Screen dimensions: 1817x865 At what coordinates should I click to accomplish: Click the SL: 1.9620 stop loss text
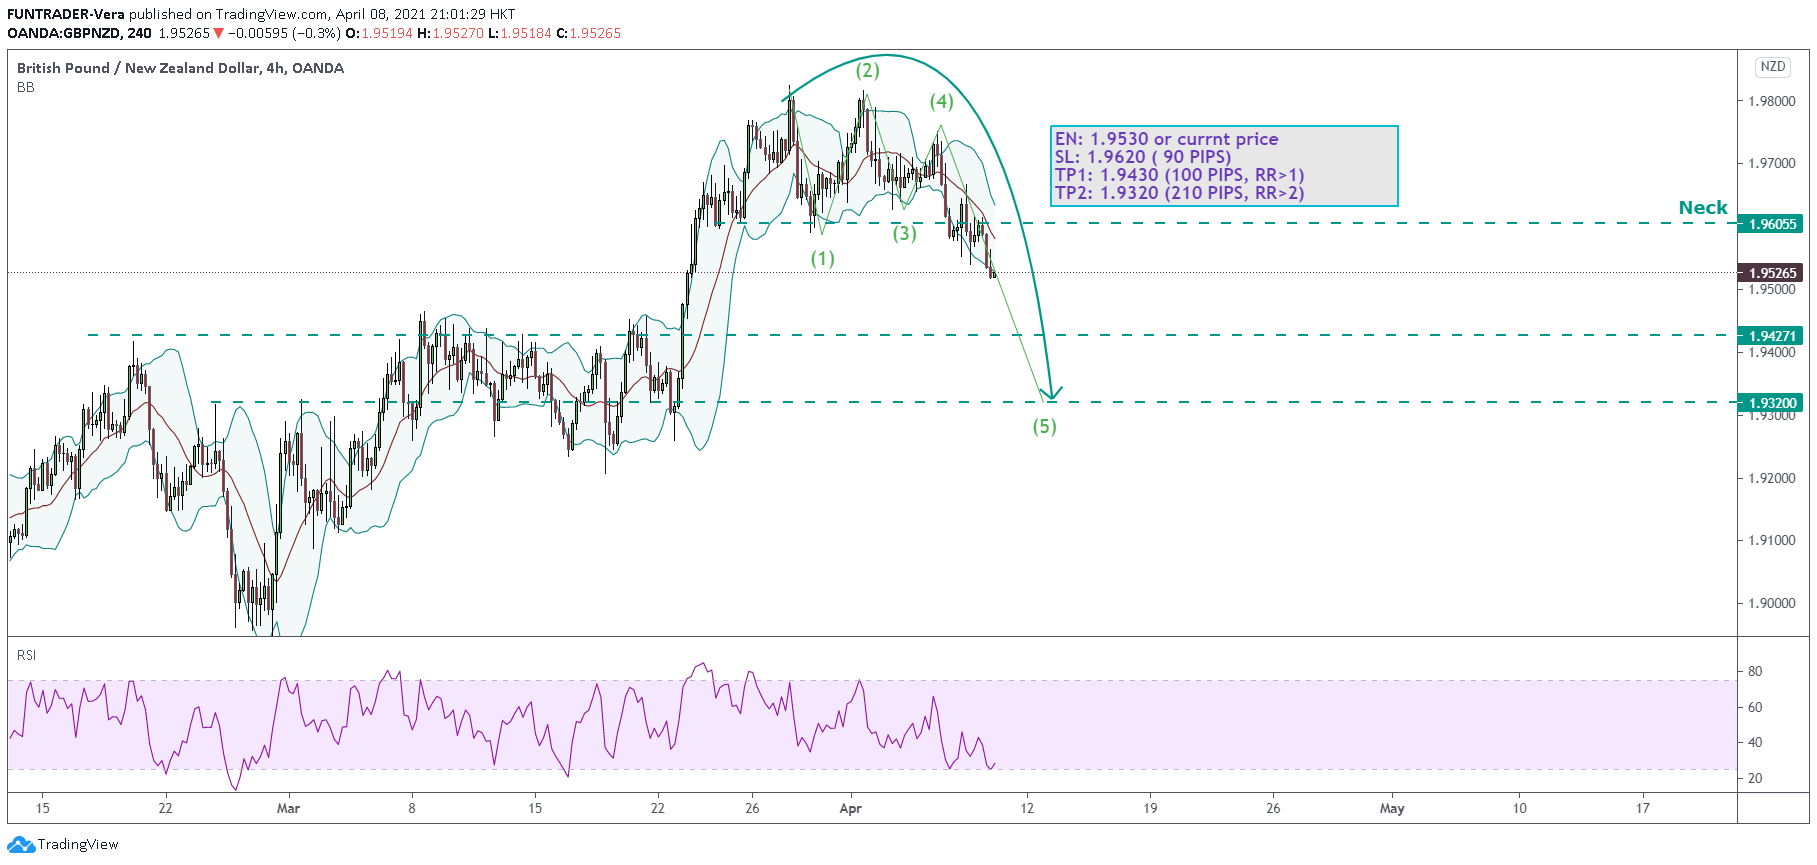[x=1143, y=157]
